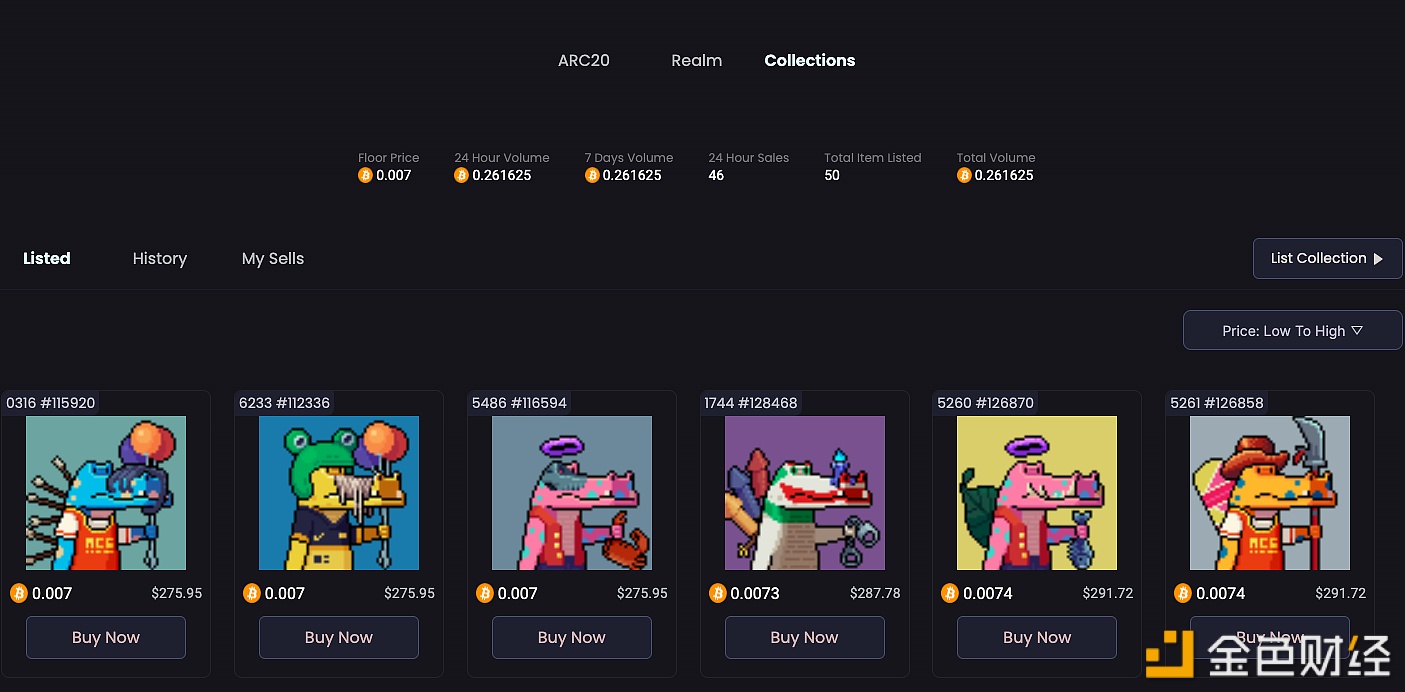Open the cowboy-hat crocodile thumbnail 5261
The image size is (1405, 692).
point(1270,493)
